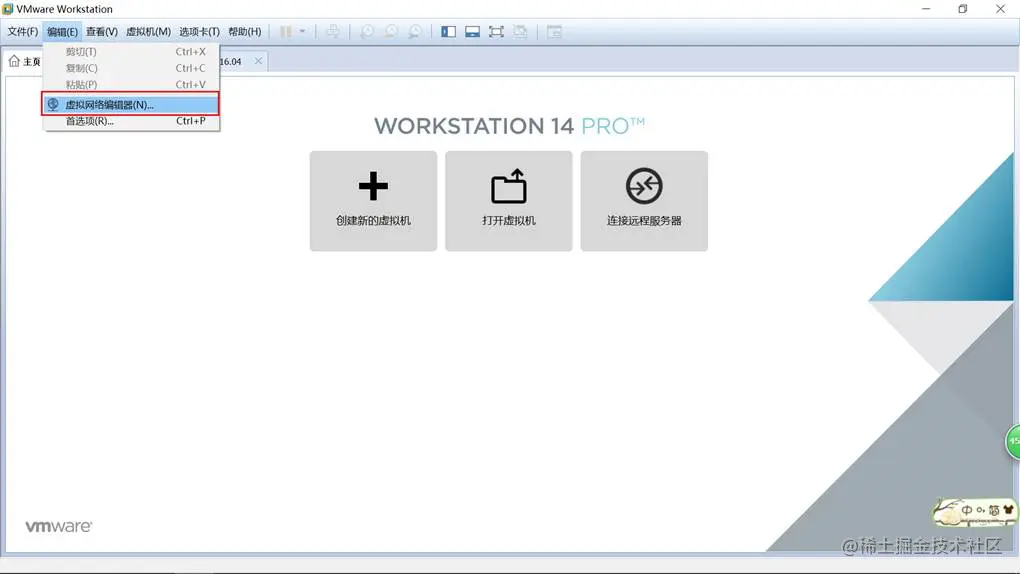Screen dimensions: 1020x574
Task: Toggle the thumbnail bar view icon
Action: [472, 31]
